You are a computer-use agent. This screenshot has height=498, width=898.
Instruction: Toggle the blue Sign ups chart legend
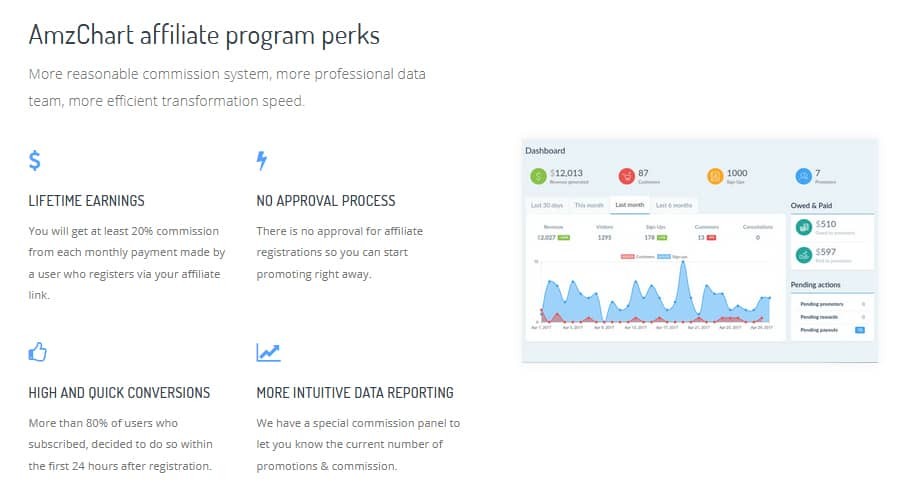click(x=672, y=256)
